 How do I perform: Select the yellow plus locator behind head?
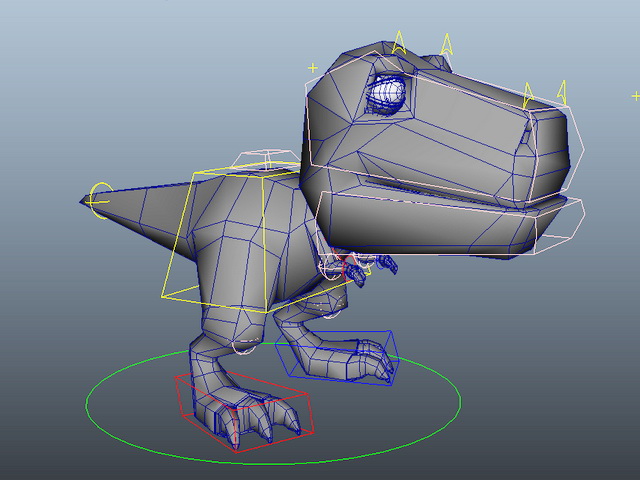click(x=313, y=68)
